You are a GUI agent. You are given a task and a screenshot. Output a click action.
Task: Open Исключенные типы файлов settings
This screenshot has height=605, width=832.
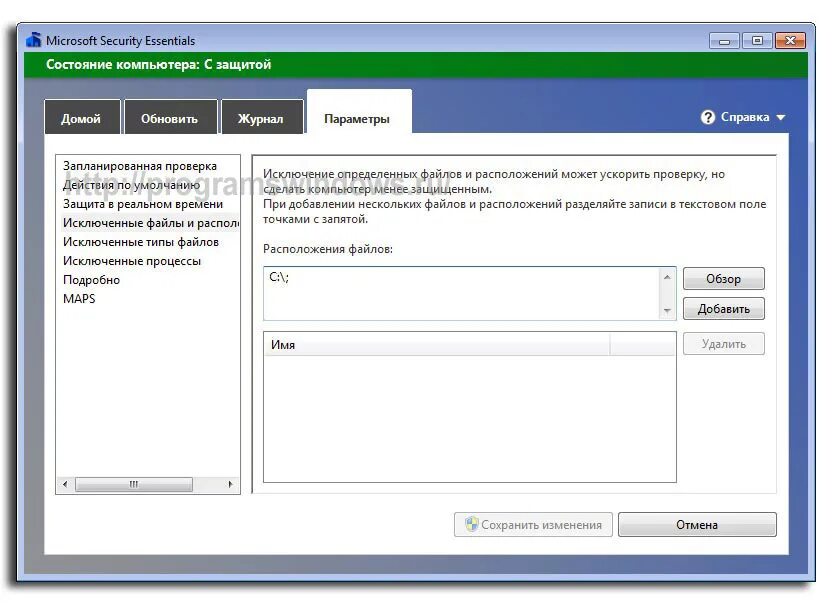click(x=141, y=242)
